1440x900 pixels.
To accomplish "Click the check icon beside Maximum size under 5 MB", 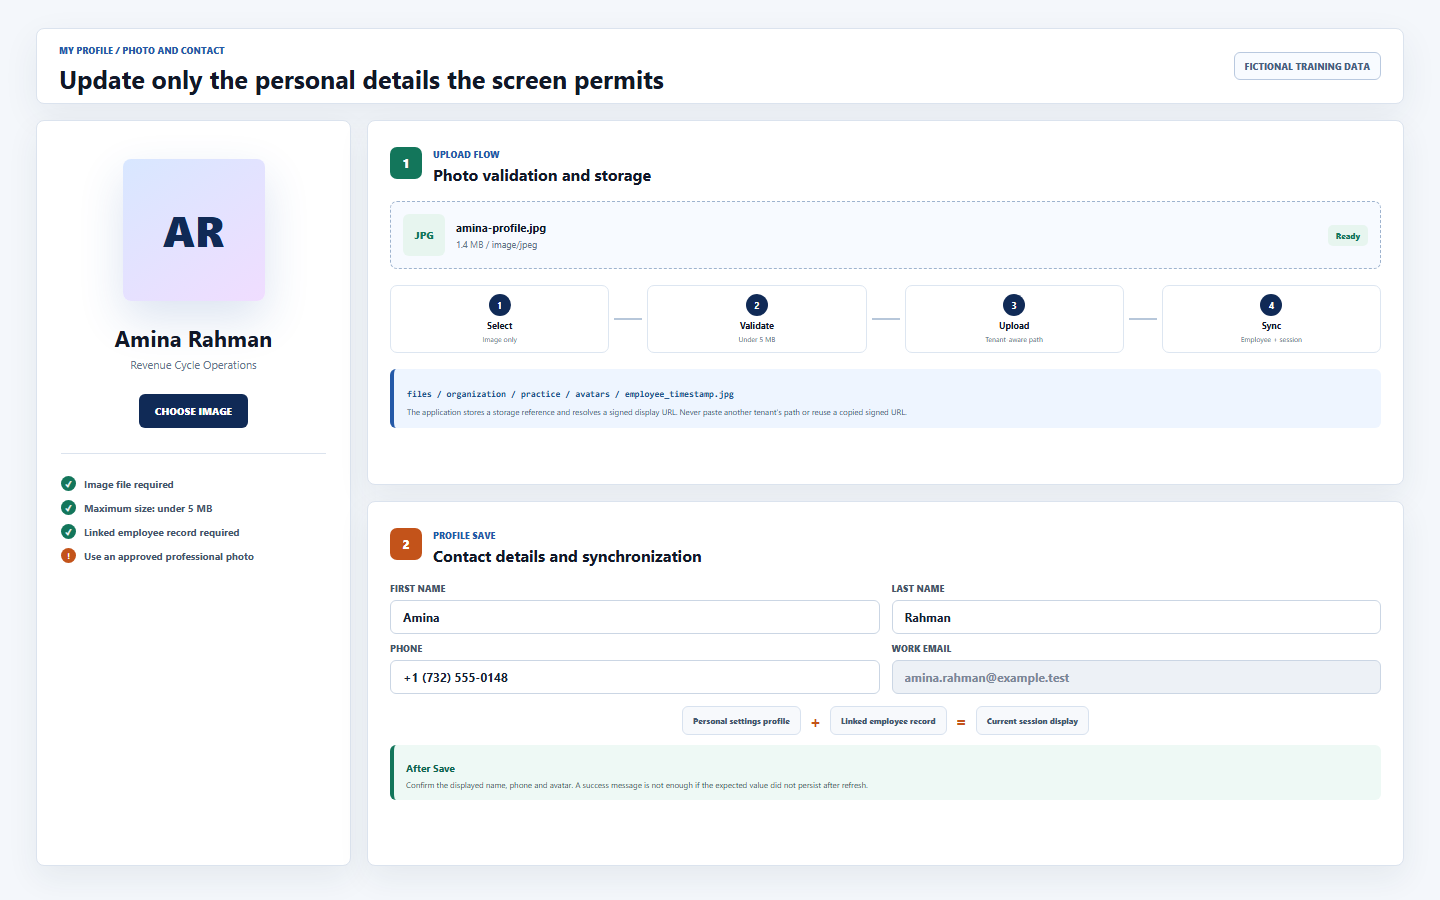I will (68, 508).
